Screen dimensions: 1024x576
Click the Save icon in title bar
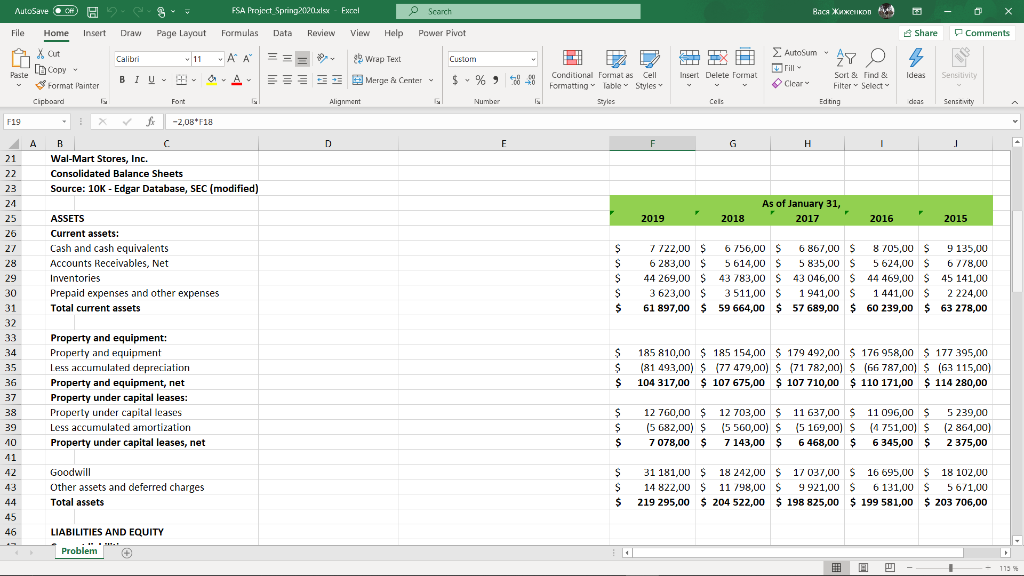coord(93,11)
